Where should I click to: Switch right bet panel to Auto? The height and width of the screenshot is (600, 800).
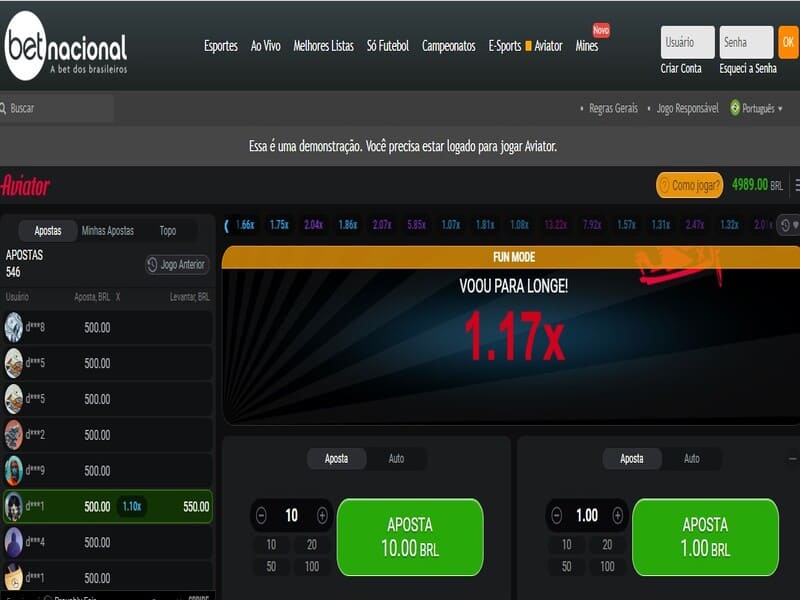[x=691, y=459]
